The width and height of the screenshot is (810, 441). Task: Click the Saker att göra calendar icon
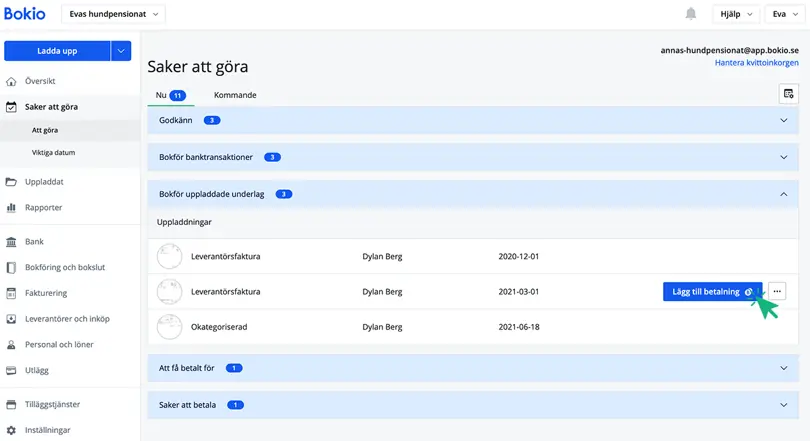point(11,107)
